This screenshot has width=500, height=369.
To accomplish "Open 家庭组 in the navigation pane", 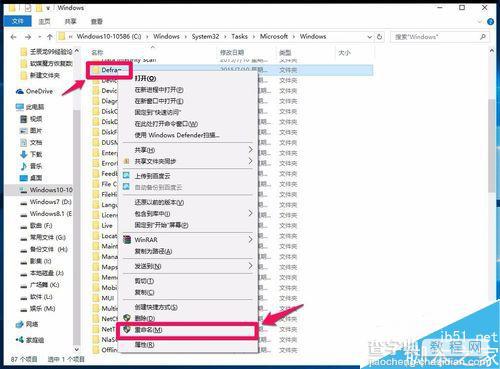I will click(30, 340).
